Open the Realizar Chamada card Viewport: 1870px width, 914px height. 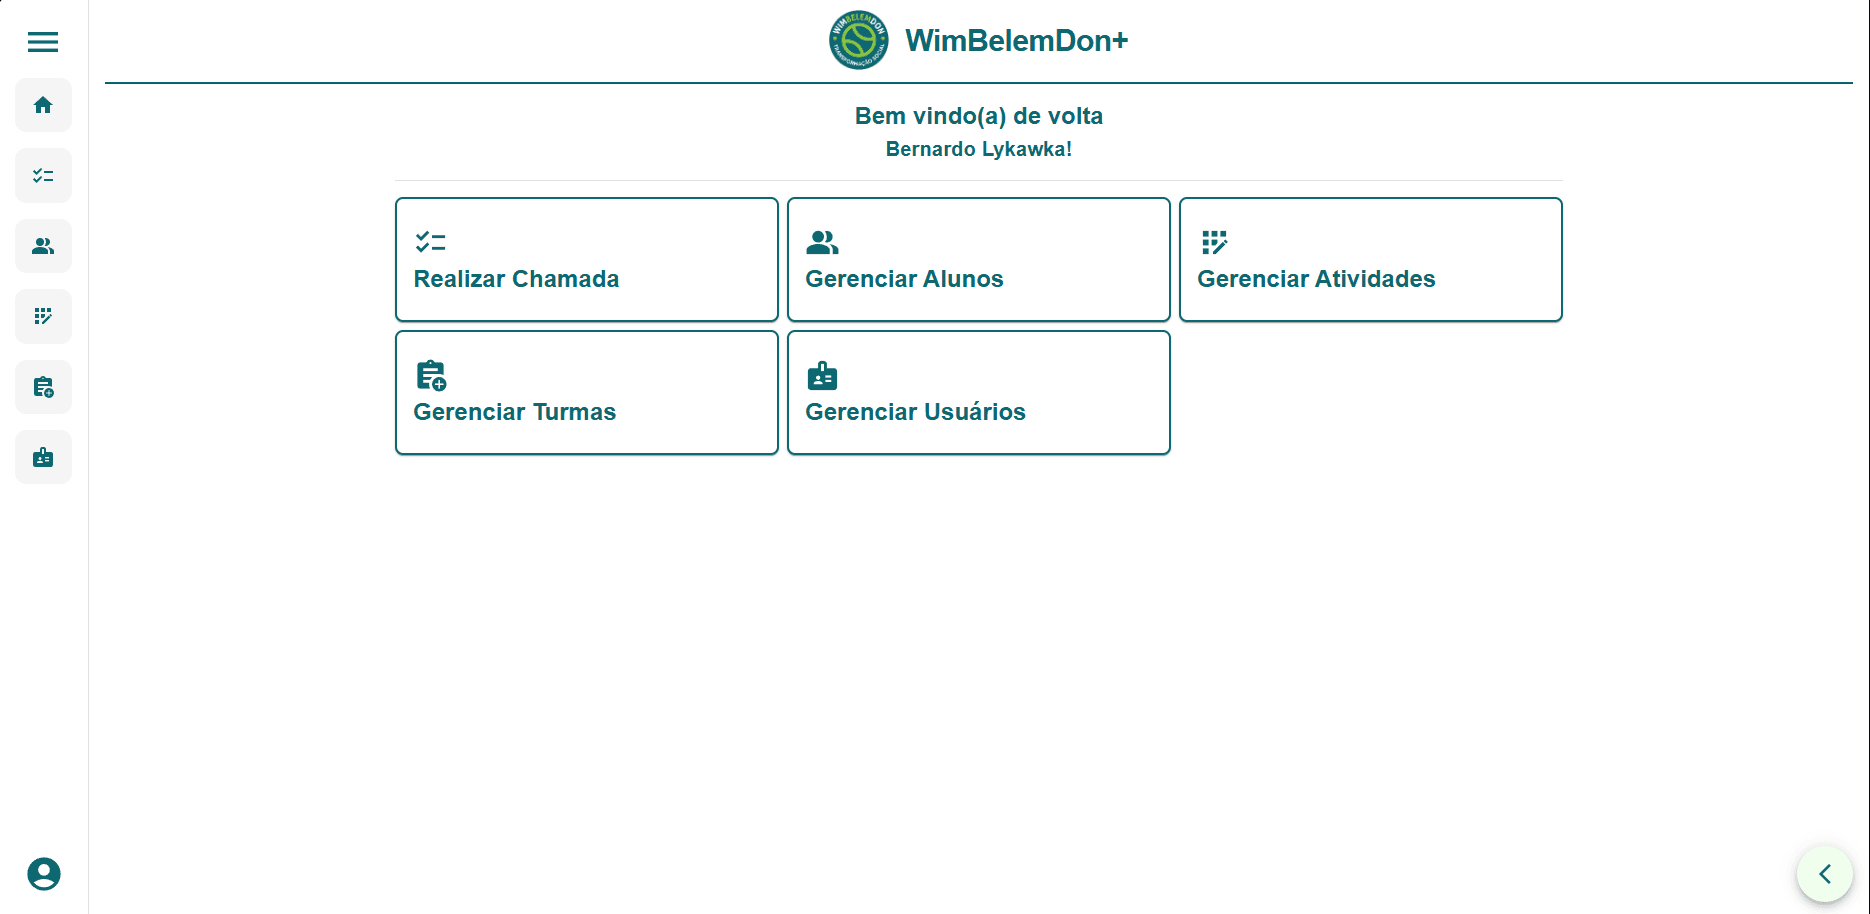click(x=586, y=260)
